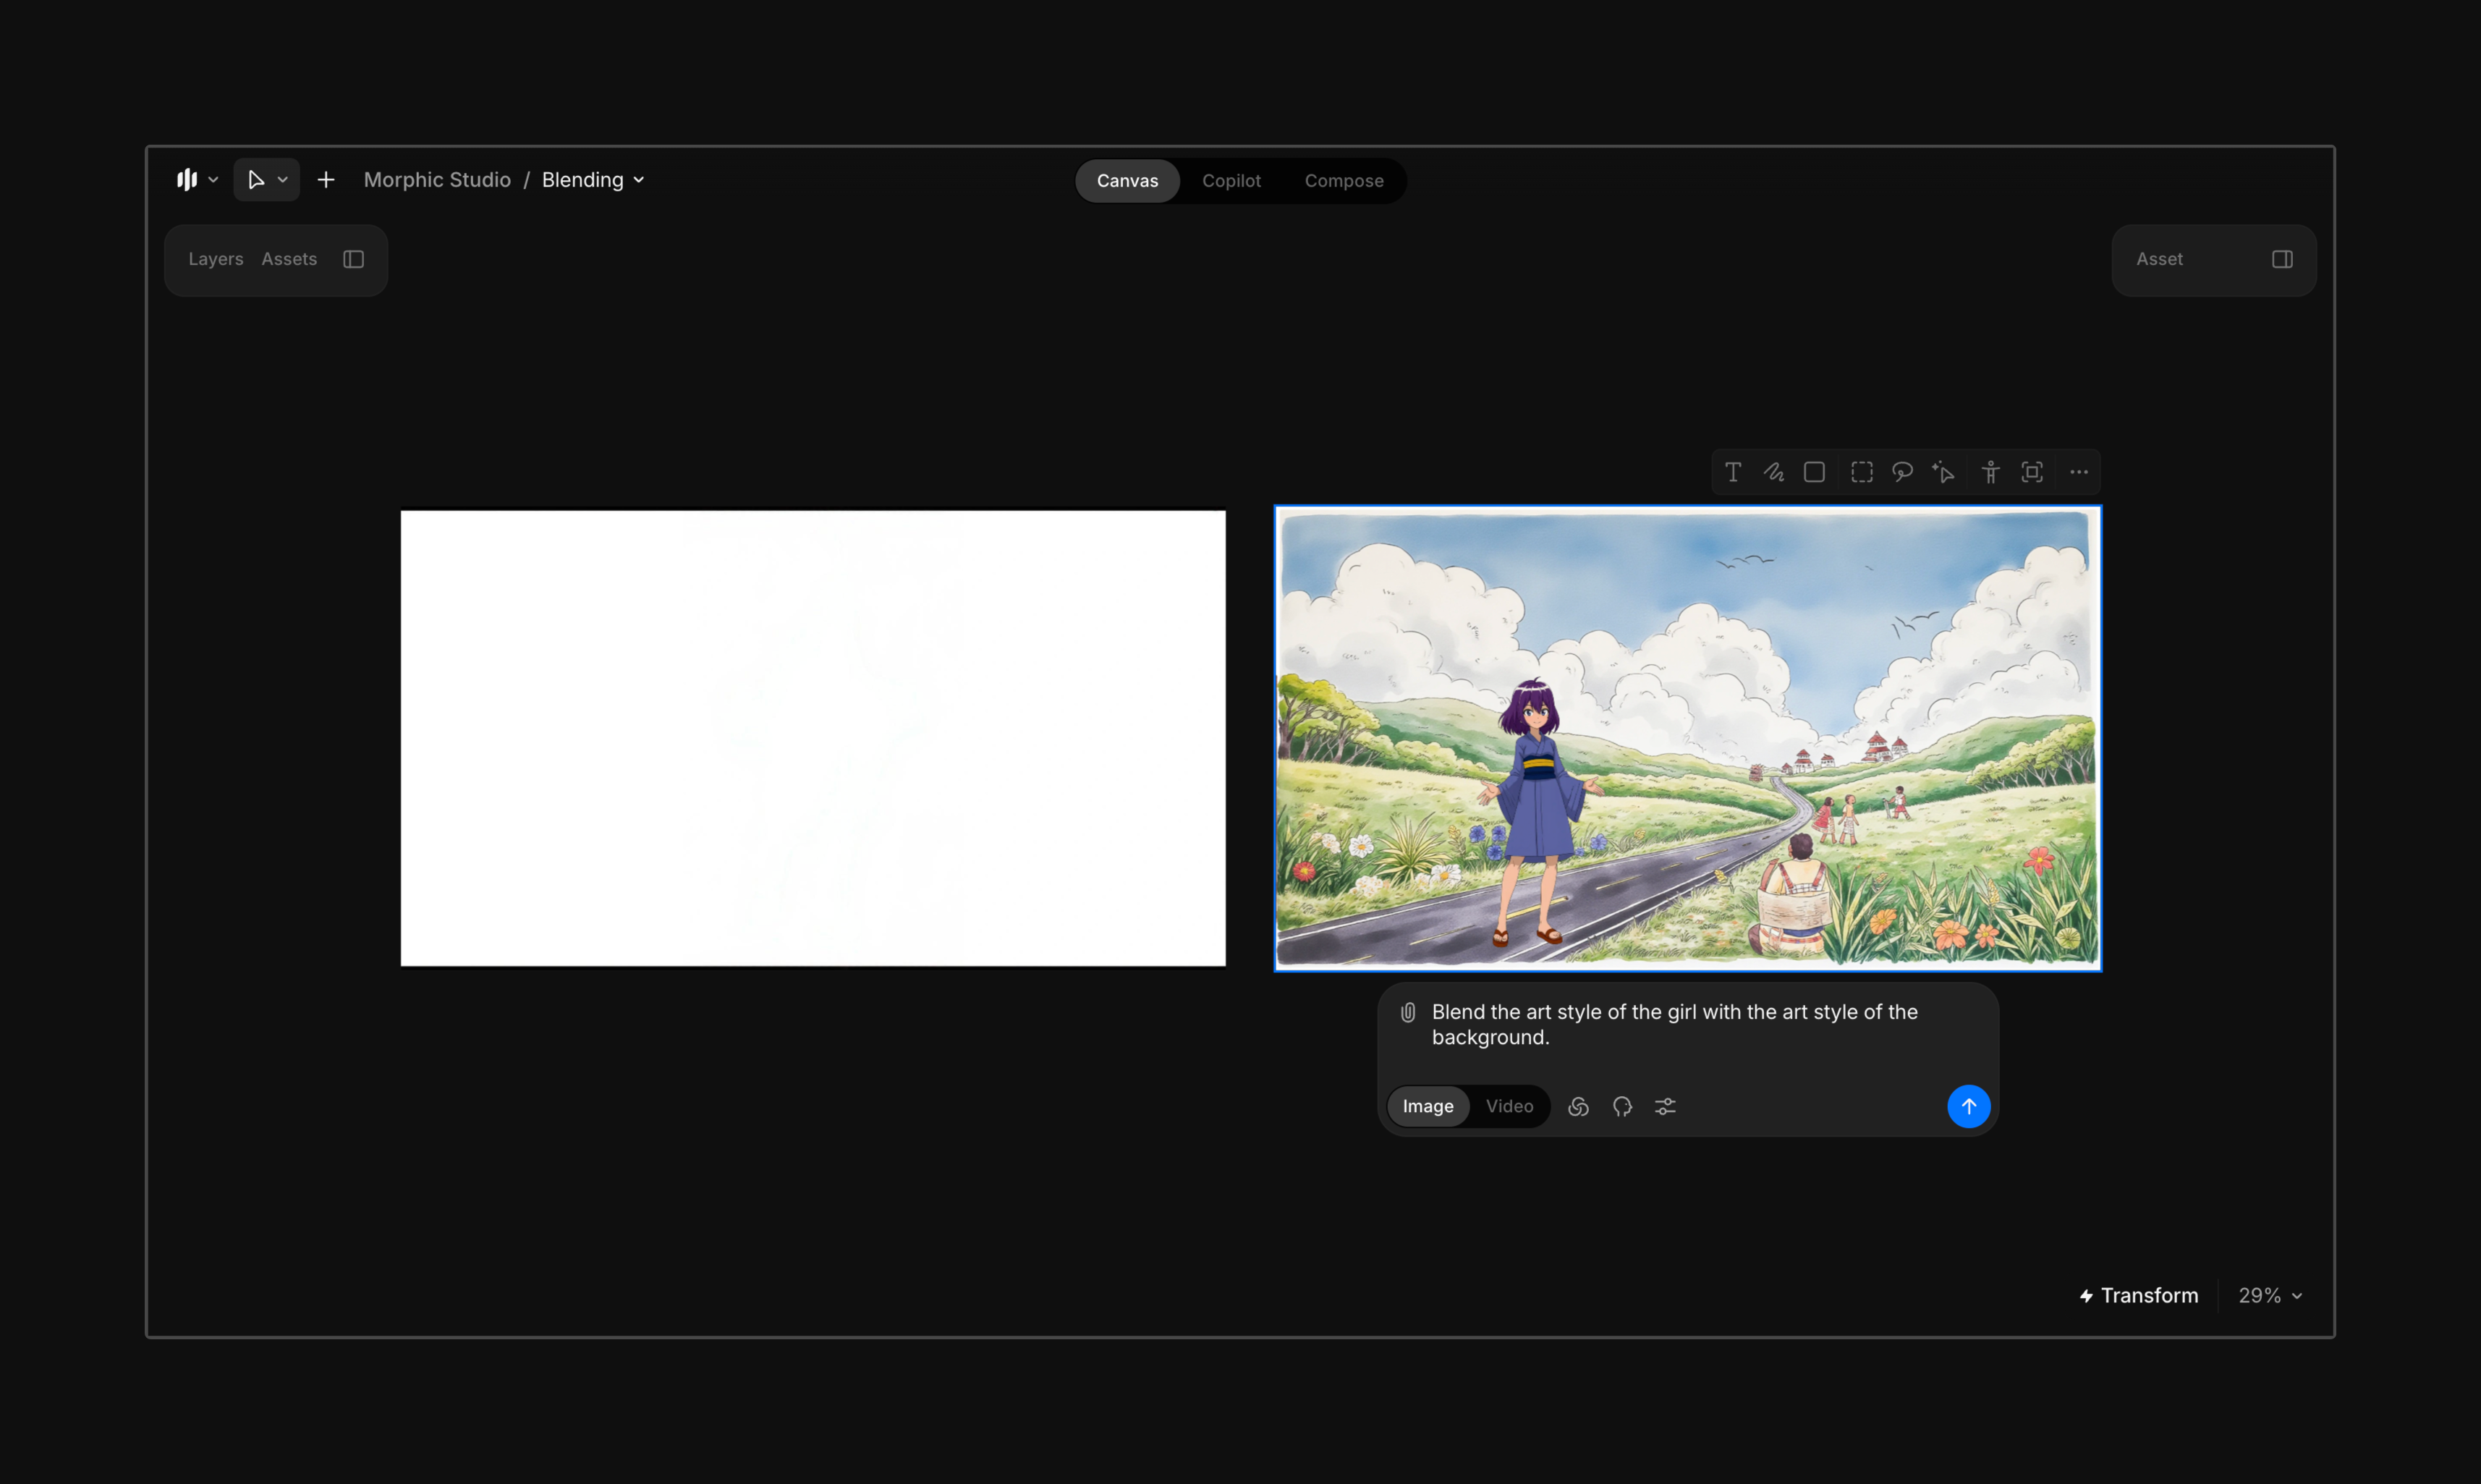Image resolution: width=2481 pixels, height=1484 pixels.
Task: Select the Text tool
Action: tap(1733, 472)
